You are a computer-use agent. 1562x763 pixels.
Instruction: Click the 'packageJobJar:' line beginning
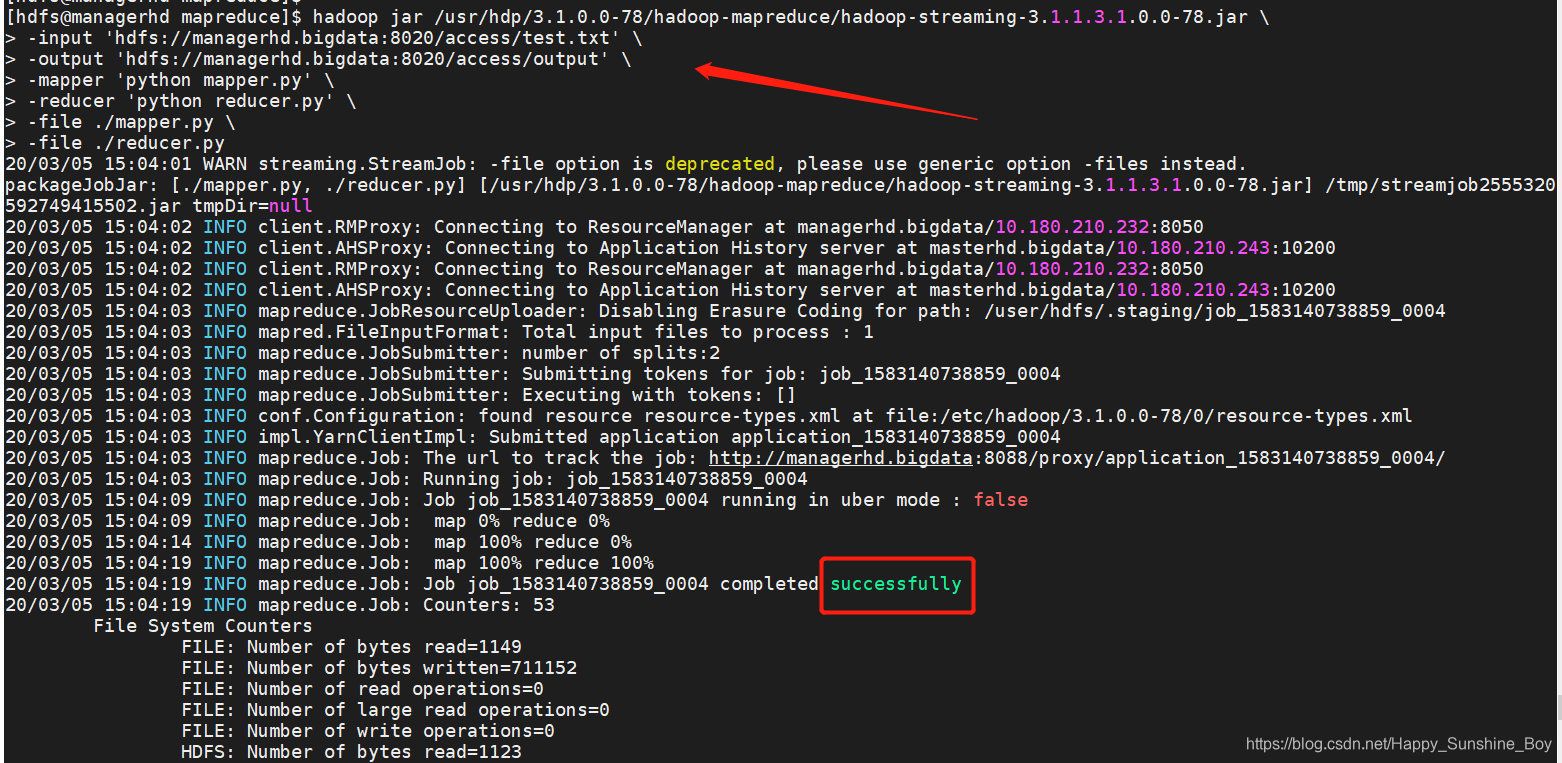[x=82, y=185]
